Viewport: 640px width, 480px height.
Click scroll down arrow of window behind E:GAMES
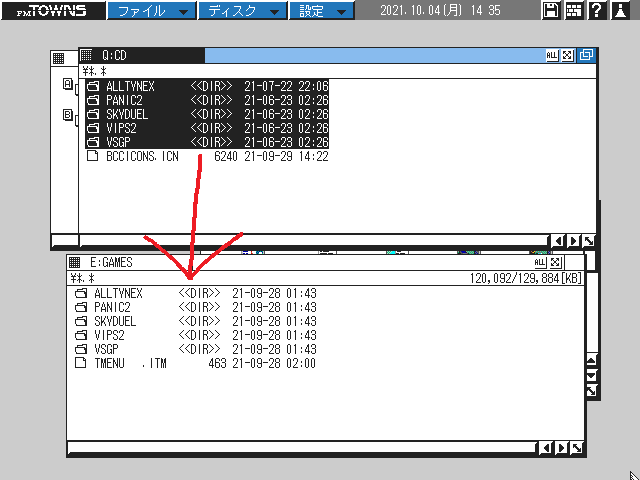tap(592, 375)
